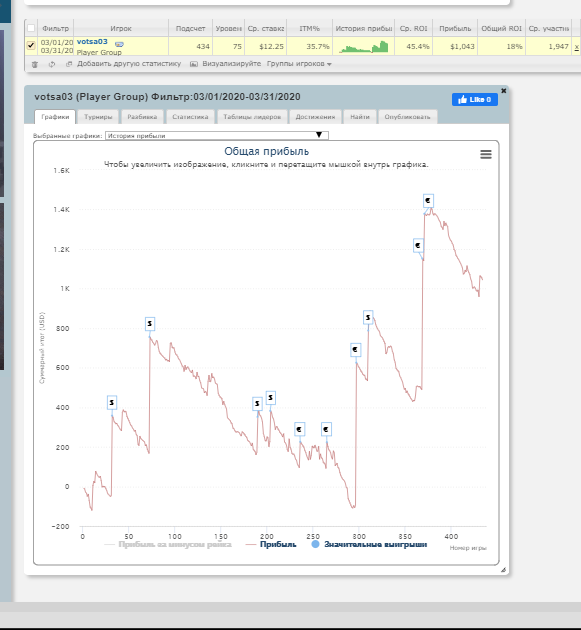Click the $1,043 profit cell
The width and height of the screenshot is (581, 630).
(455, 46)
